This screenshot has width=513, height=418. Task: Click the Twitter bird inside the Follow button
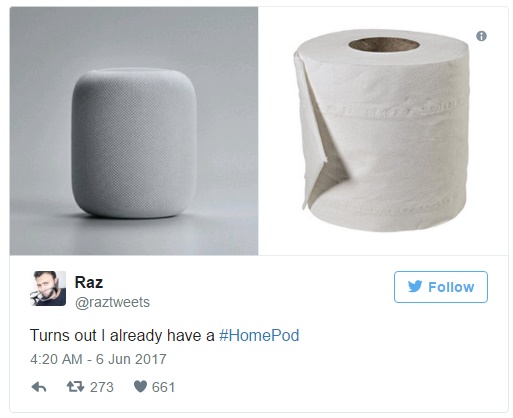(415, 287)
